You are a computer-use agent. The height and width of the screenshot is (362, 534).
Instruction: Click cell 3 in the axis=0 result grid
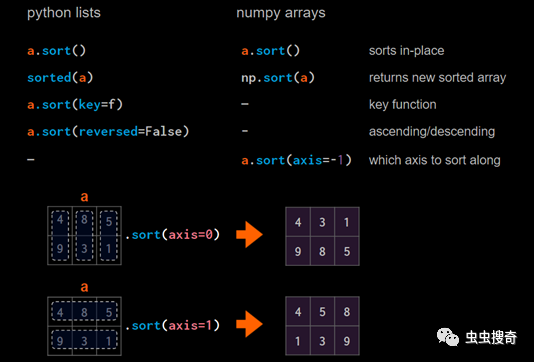322,222
